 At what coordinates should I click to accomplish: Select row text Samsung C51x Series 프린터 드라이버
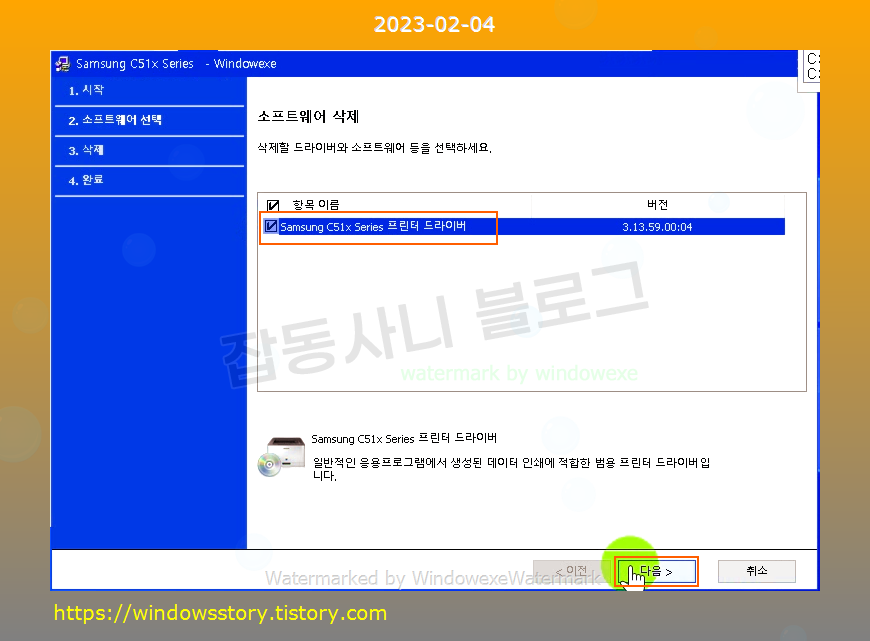click(373, 226)
